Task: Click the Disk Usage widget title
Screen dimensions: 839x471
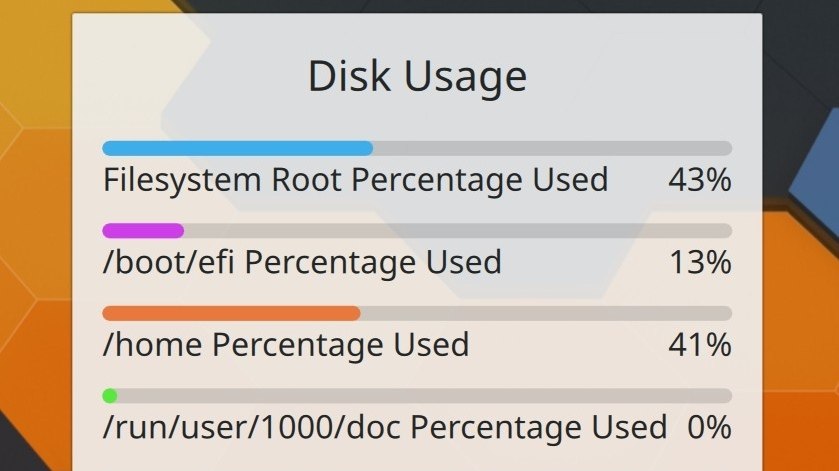Action: (417, 76)
